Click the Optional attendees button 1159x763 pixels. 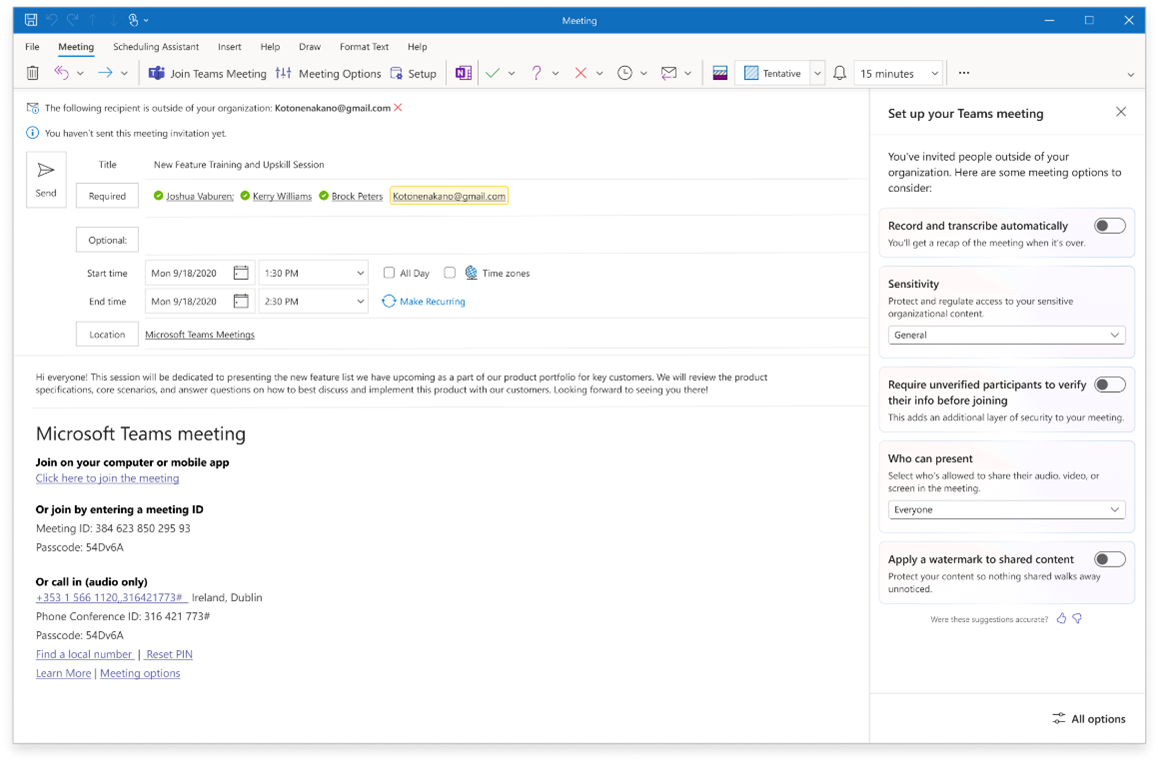click(x=107, y=240)
